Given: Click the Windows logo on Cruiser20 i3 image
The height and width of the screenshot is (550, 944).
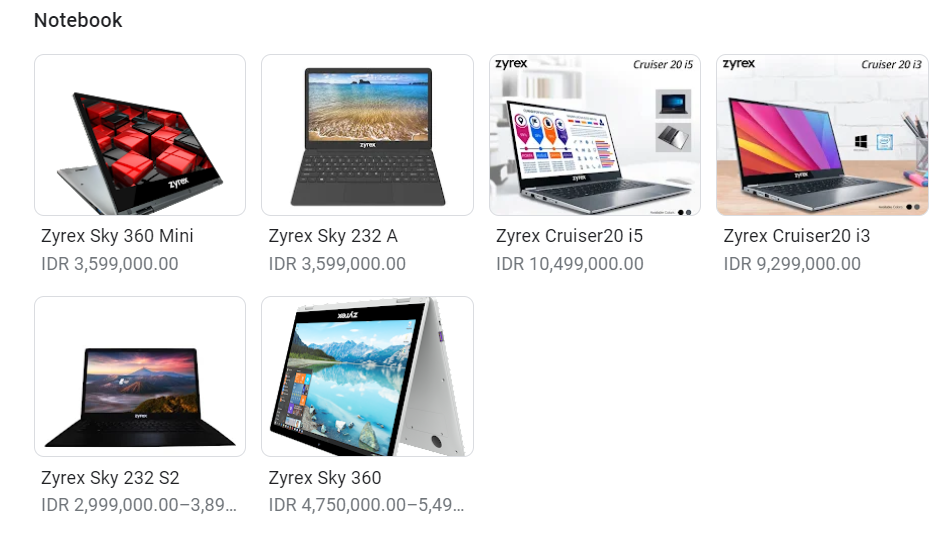Looking at the screenshot, I should [861, 143].
